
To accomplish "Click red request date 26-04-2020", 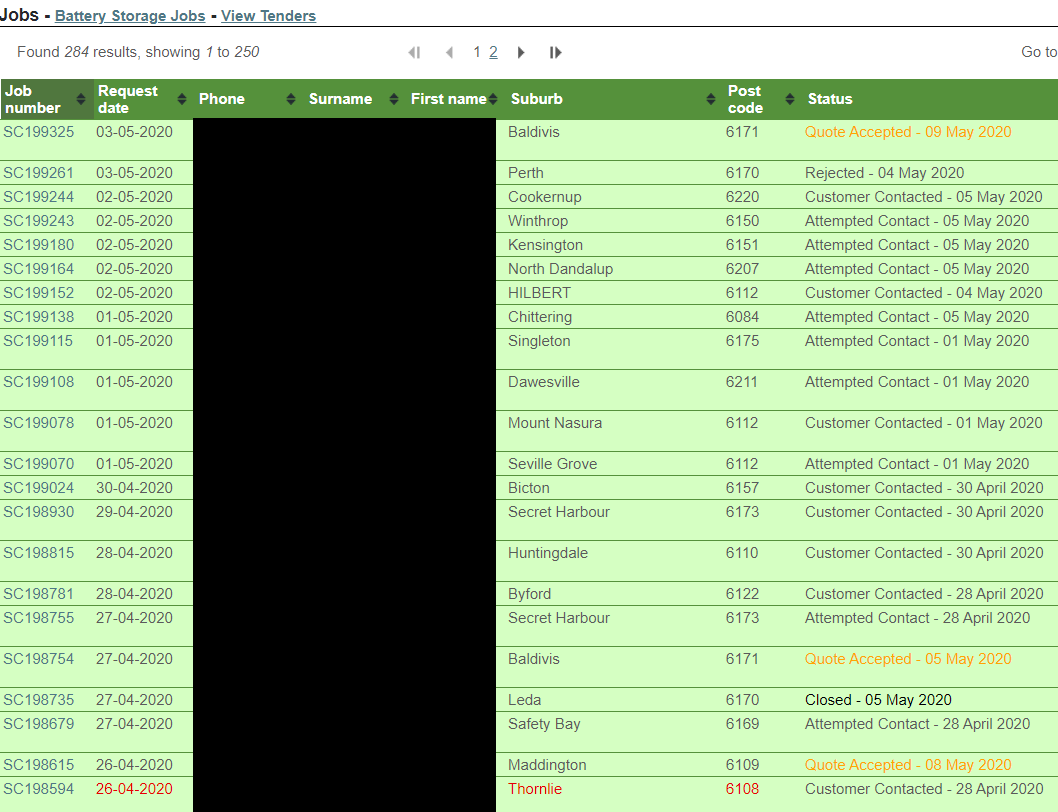I will (134, 789).
